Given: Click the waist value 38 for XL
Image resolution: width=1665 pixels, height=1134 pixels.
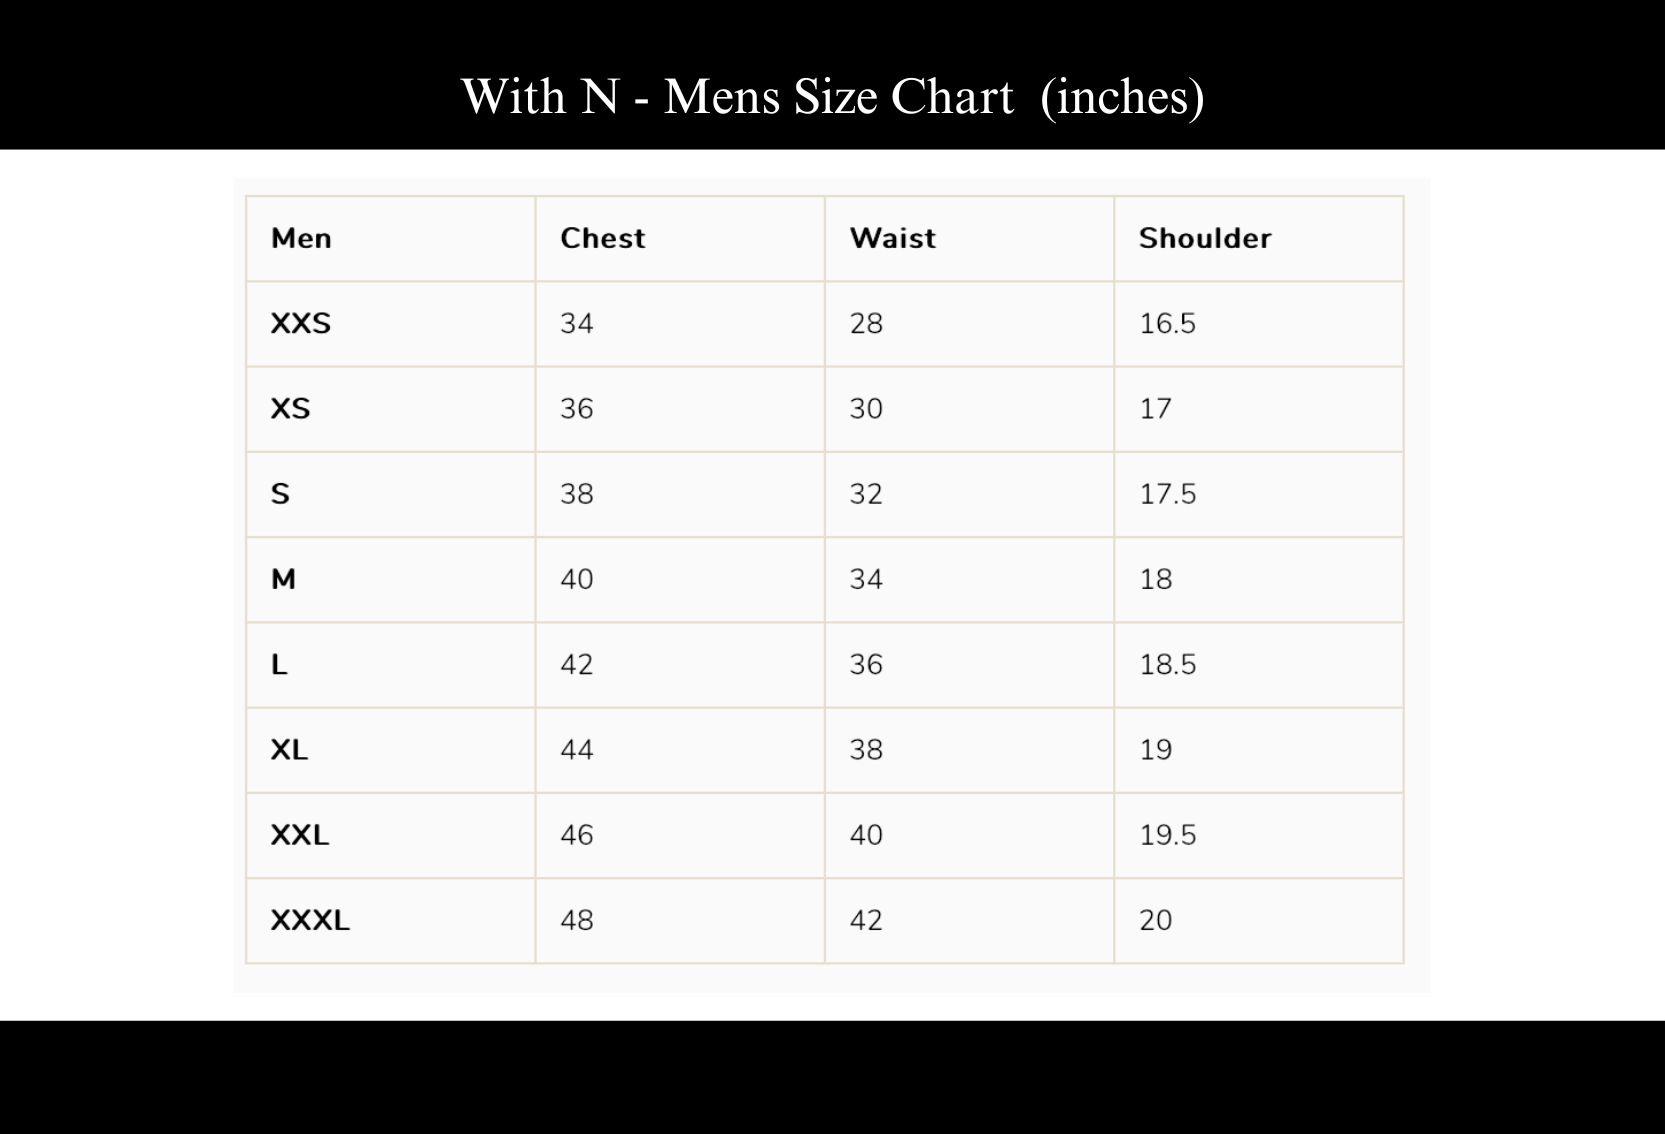Looking at the screenshot, I should click(866, 750).
